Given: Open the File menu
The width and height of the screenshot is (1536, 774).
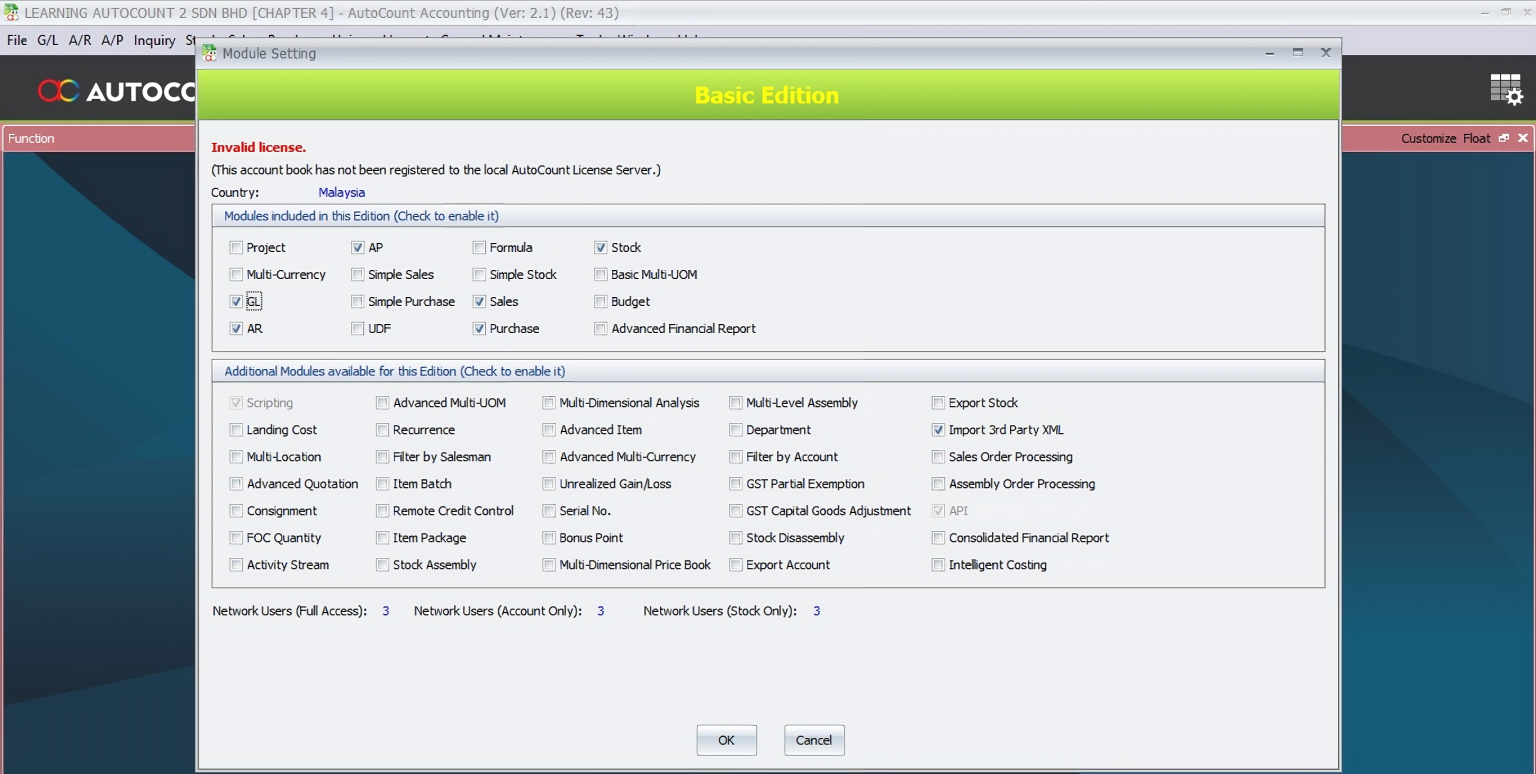Looking at the screenshot, I should click(x=17, y=40).
